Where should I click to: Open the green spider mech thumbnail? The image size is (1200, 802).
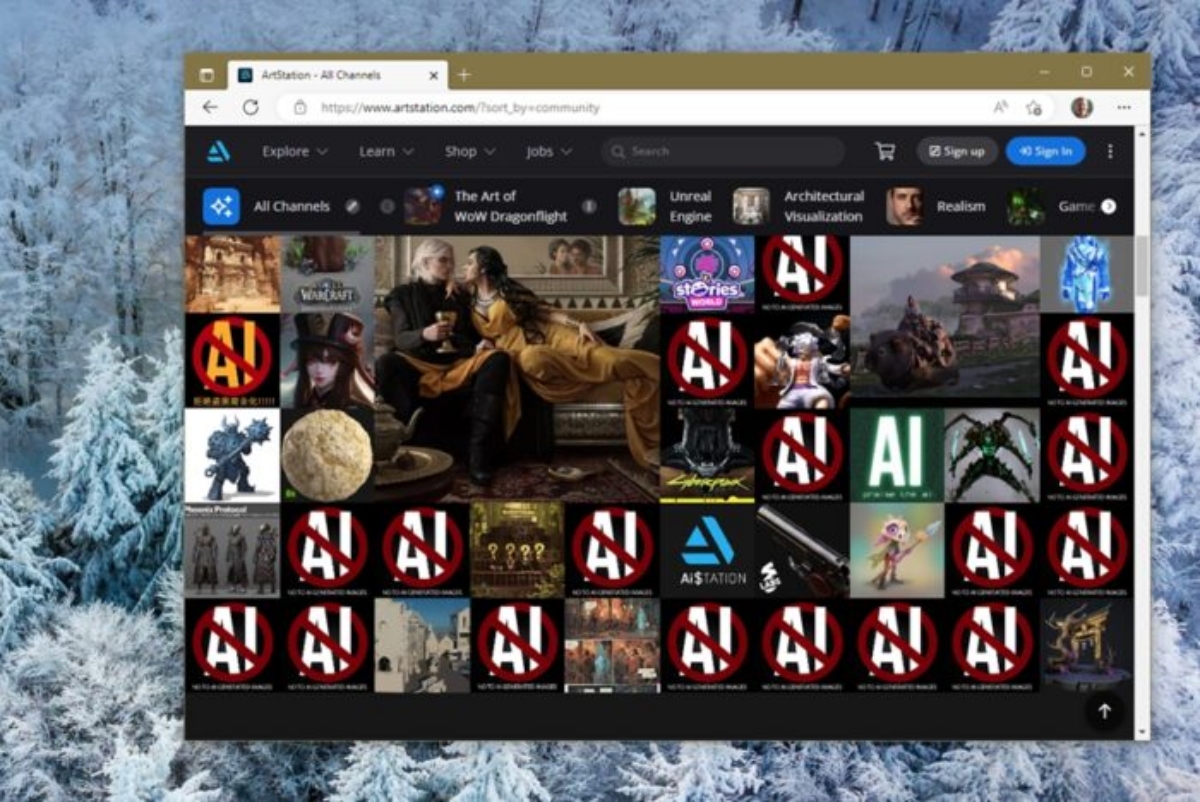coord(992,454)
